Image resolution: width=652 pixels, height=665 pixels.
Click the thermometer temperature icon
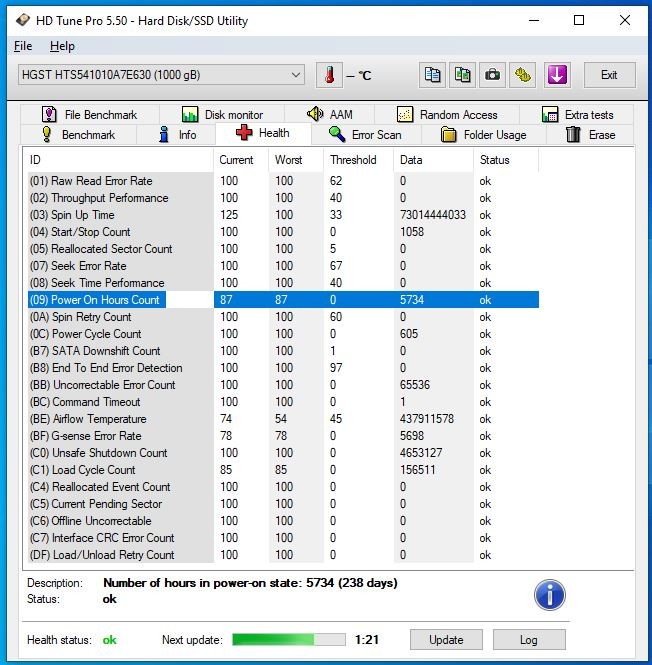(329, 75)
